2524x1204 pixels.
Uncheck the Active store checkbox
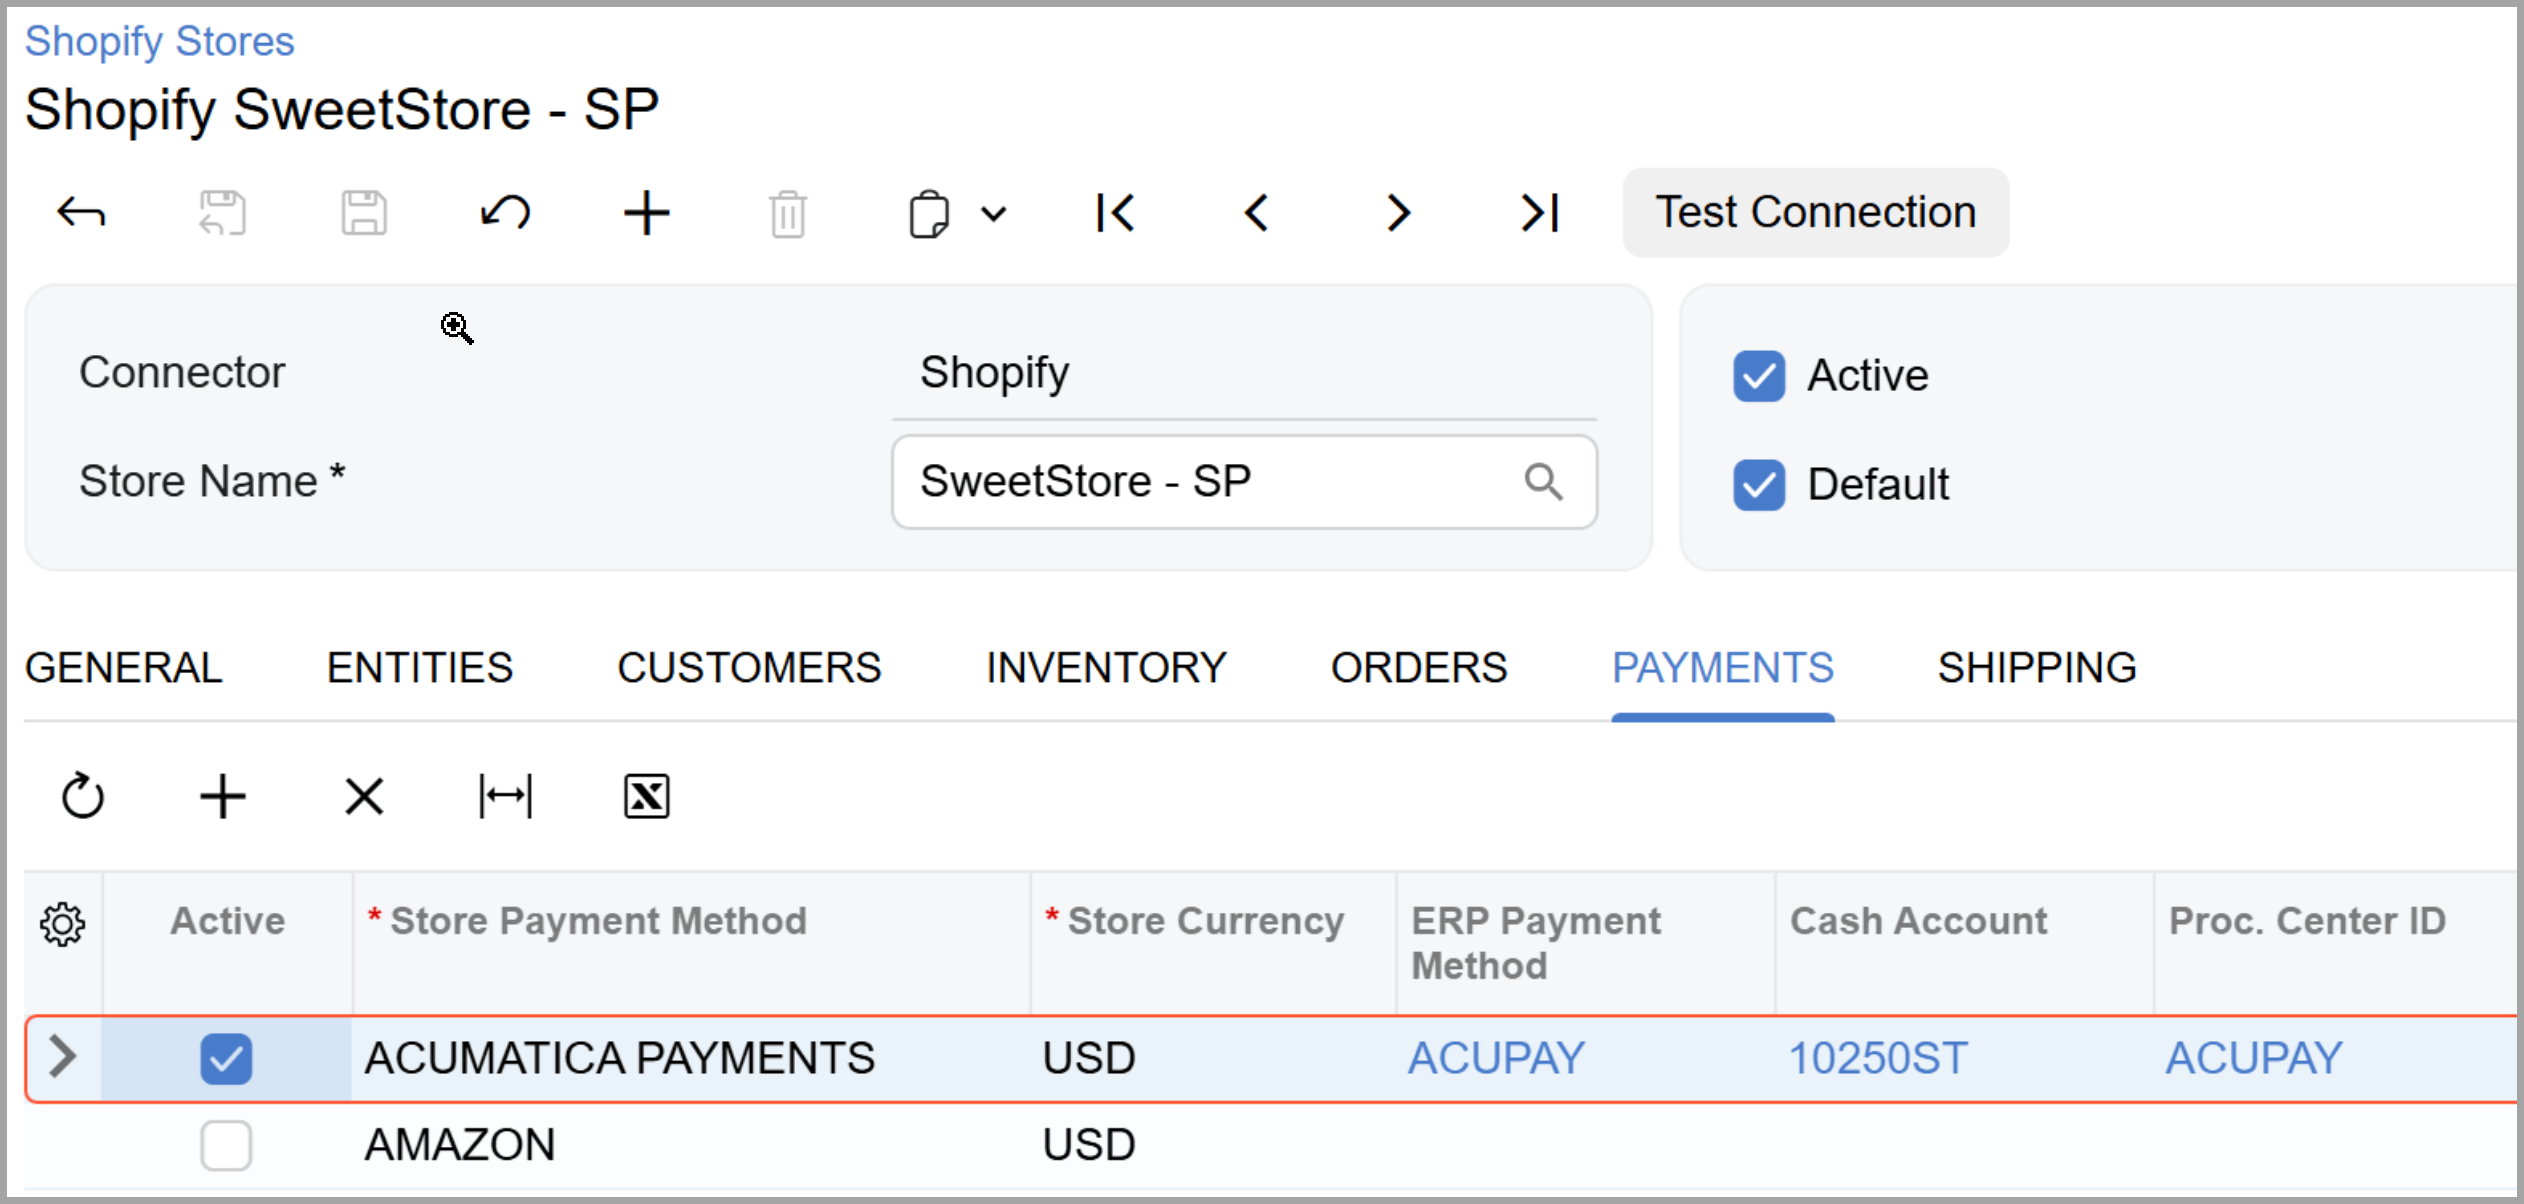(x=1759, y=376)
